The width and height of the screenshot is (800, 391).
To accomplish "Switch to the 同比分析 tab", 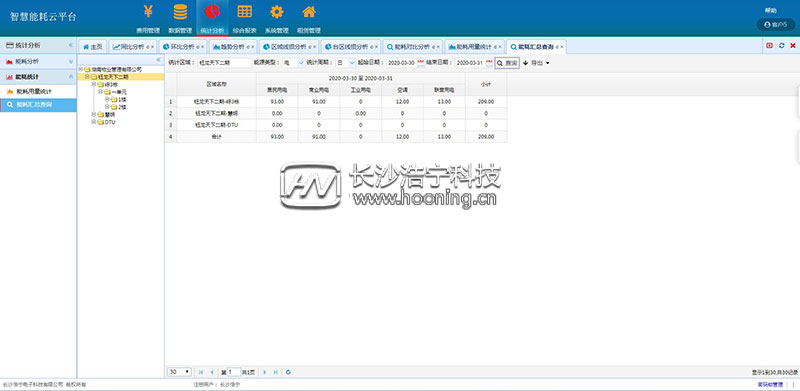I will coord(132,46).
